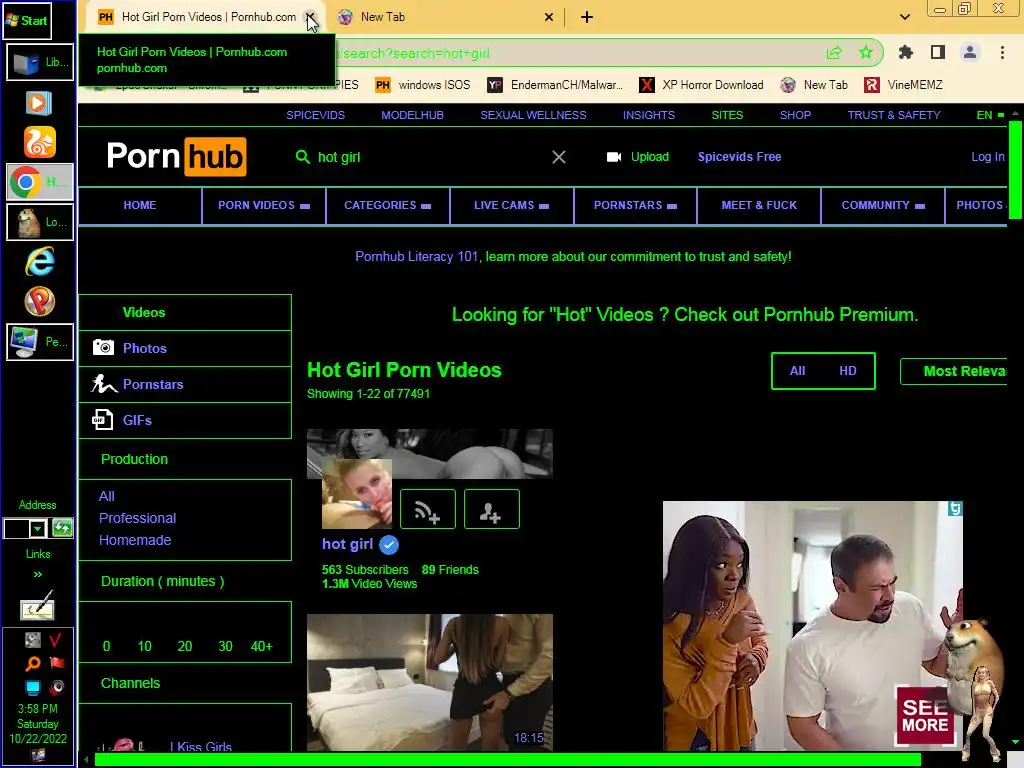Open the windows ISOS bookmark
The width and height of the screenshot is (1024, 768).
(423, 85)
